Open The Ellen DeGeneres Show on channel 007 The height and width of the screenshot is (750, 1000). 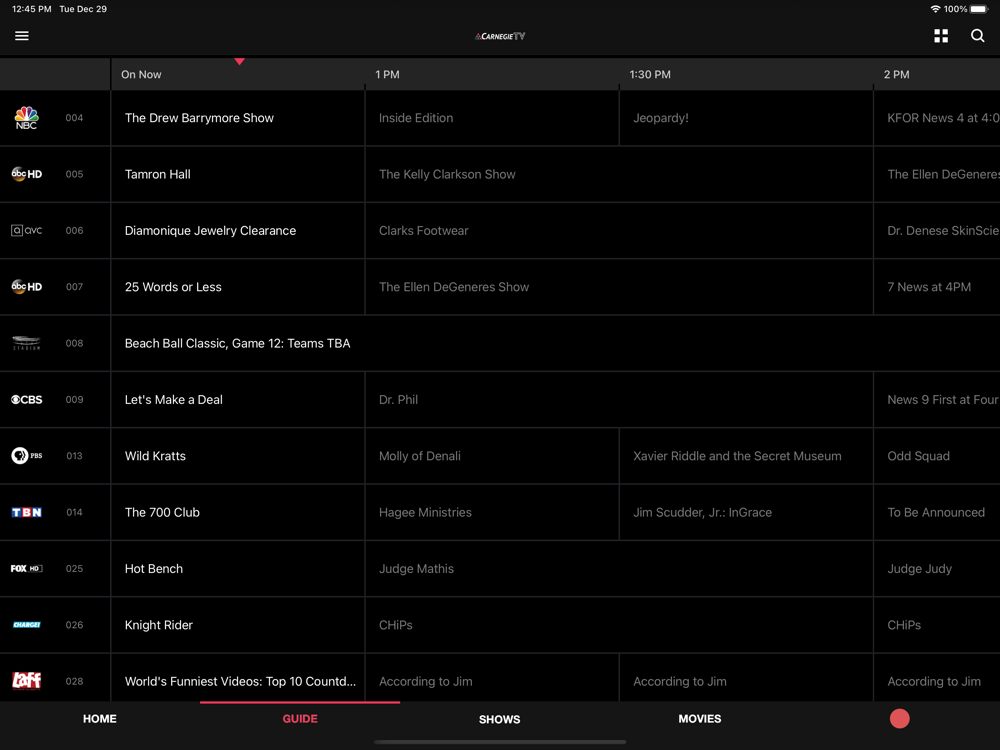click(x=619, y=286)
